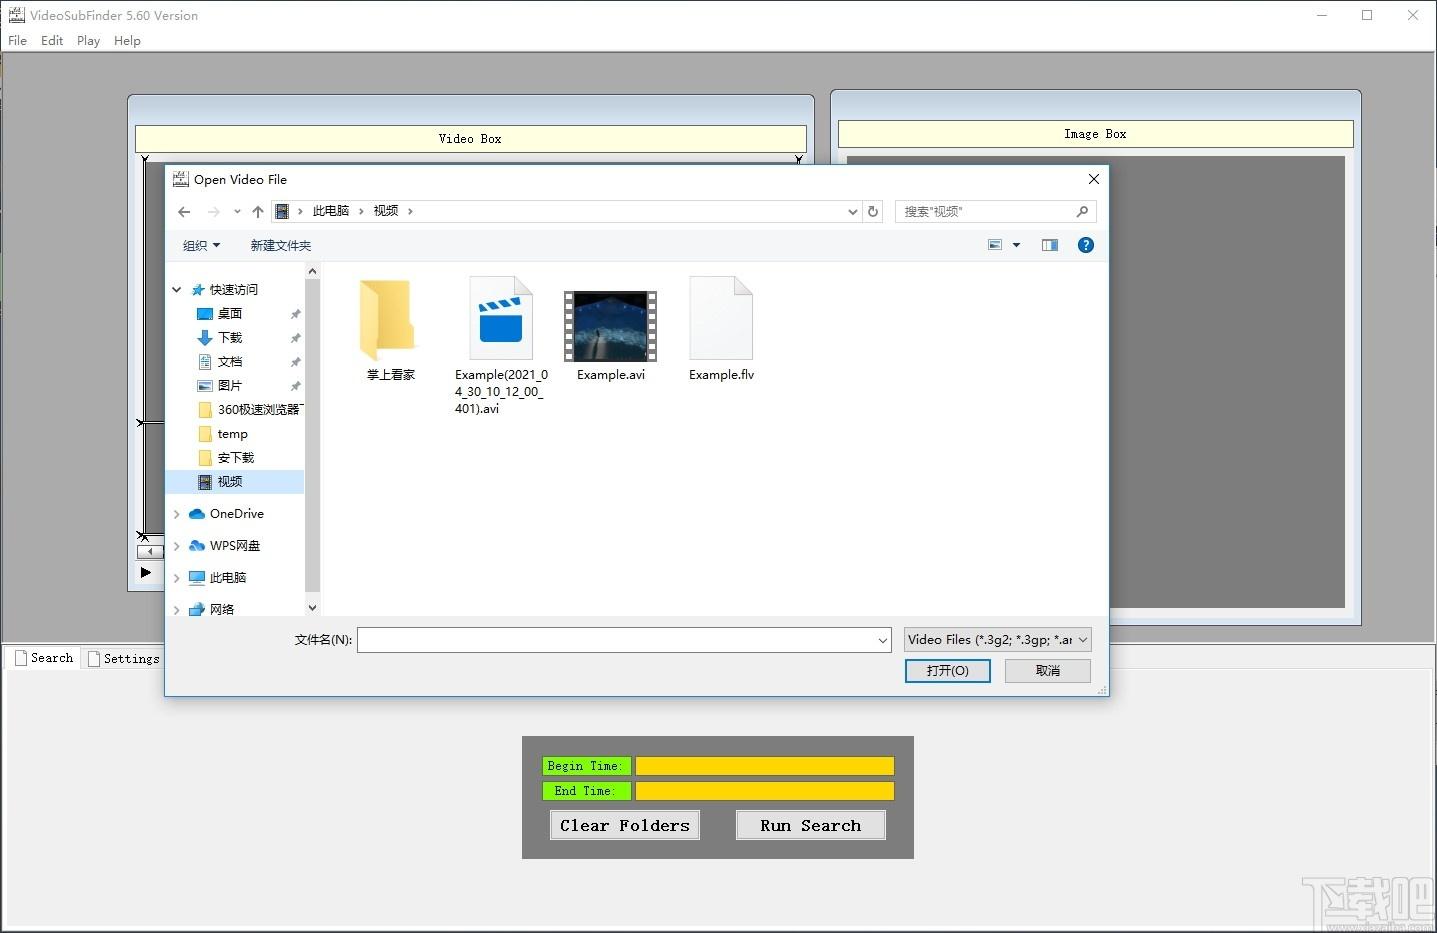The height and width of the screenshot is (933, 1437).
Task: Click the Run Search button
Action: click(x=811, y=825)
